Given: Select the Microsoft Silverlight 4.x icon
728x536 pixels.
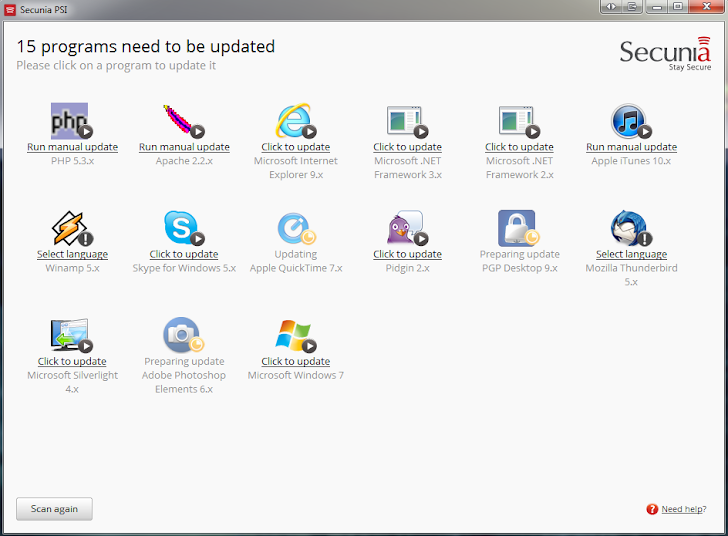Looking at the screenshot, I should click(x=70, y=336).
